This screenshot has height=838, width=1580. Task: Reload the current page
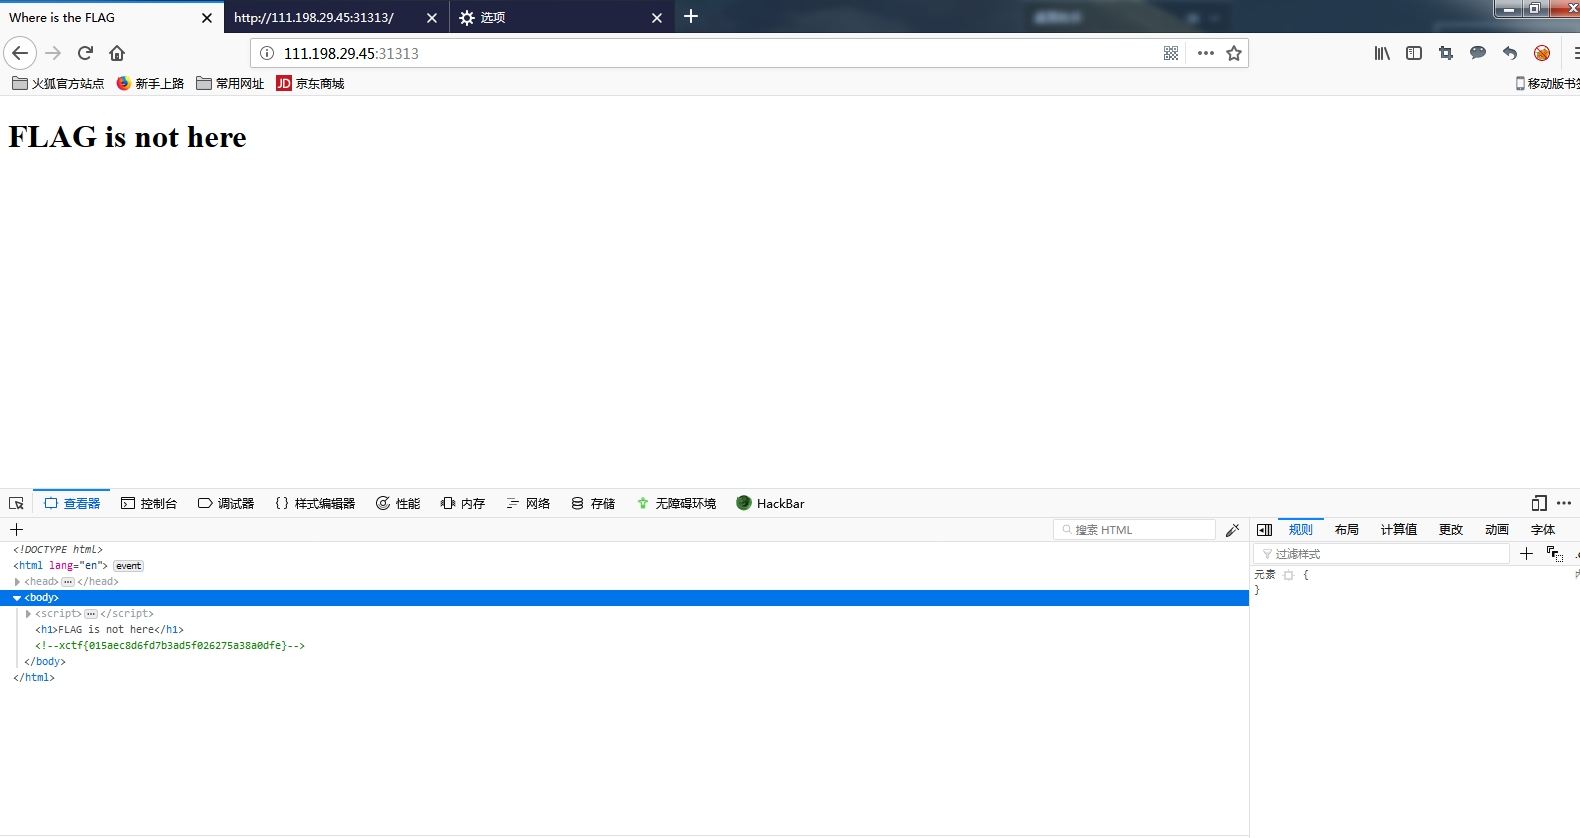[85, 53]
